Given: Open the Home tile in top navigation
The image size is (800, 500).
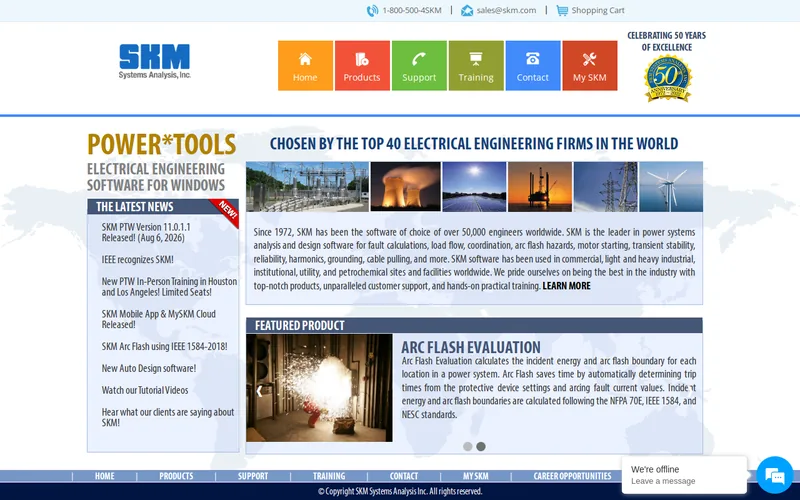Looking at the screenshot, I should [x=305, y=65].
